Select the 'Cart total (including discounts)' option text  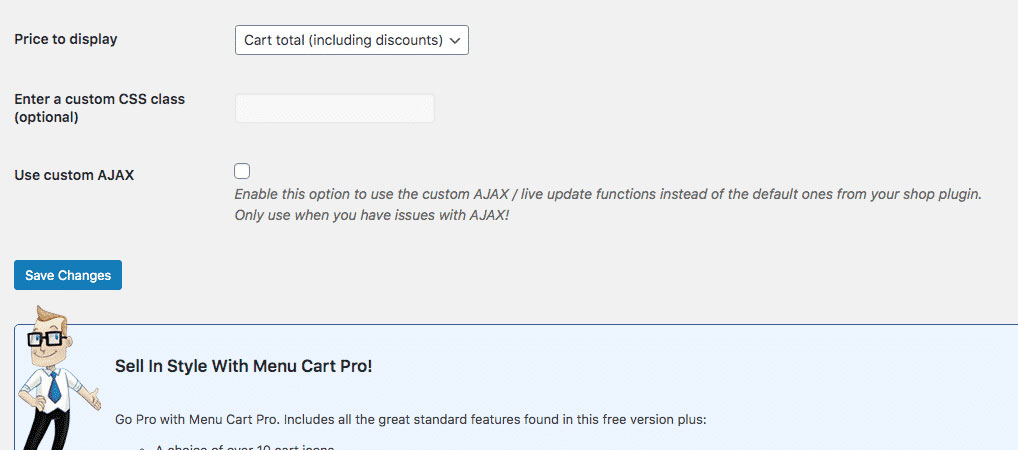pos(342,40)
